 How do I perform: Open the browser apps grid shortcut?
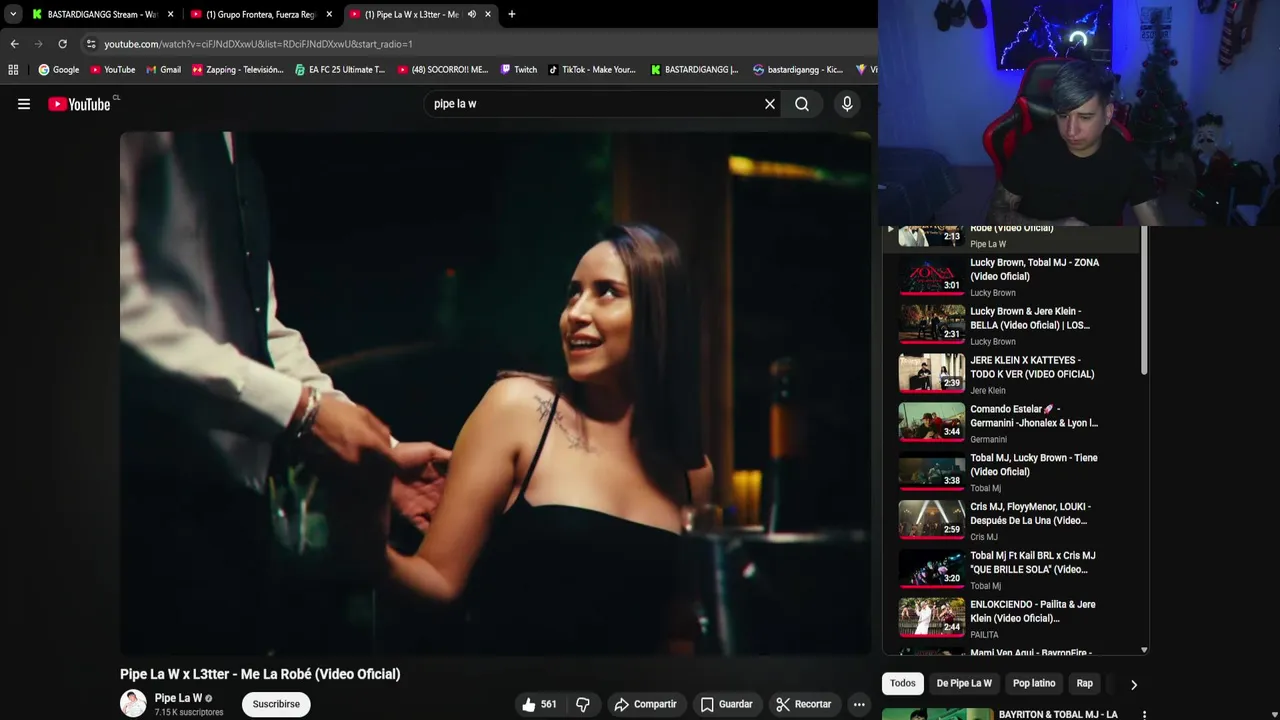(x=13, y=70)
